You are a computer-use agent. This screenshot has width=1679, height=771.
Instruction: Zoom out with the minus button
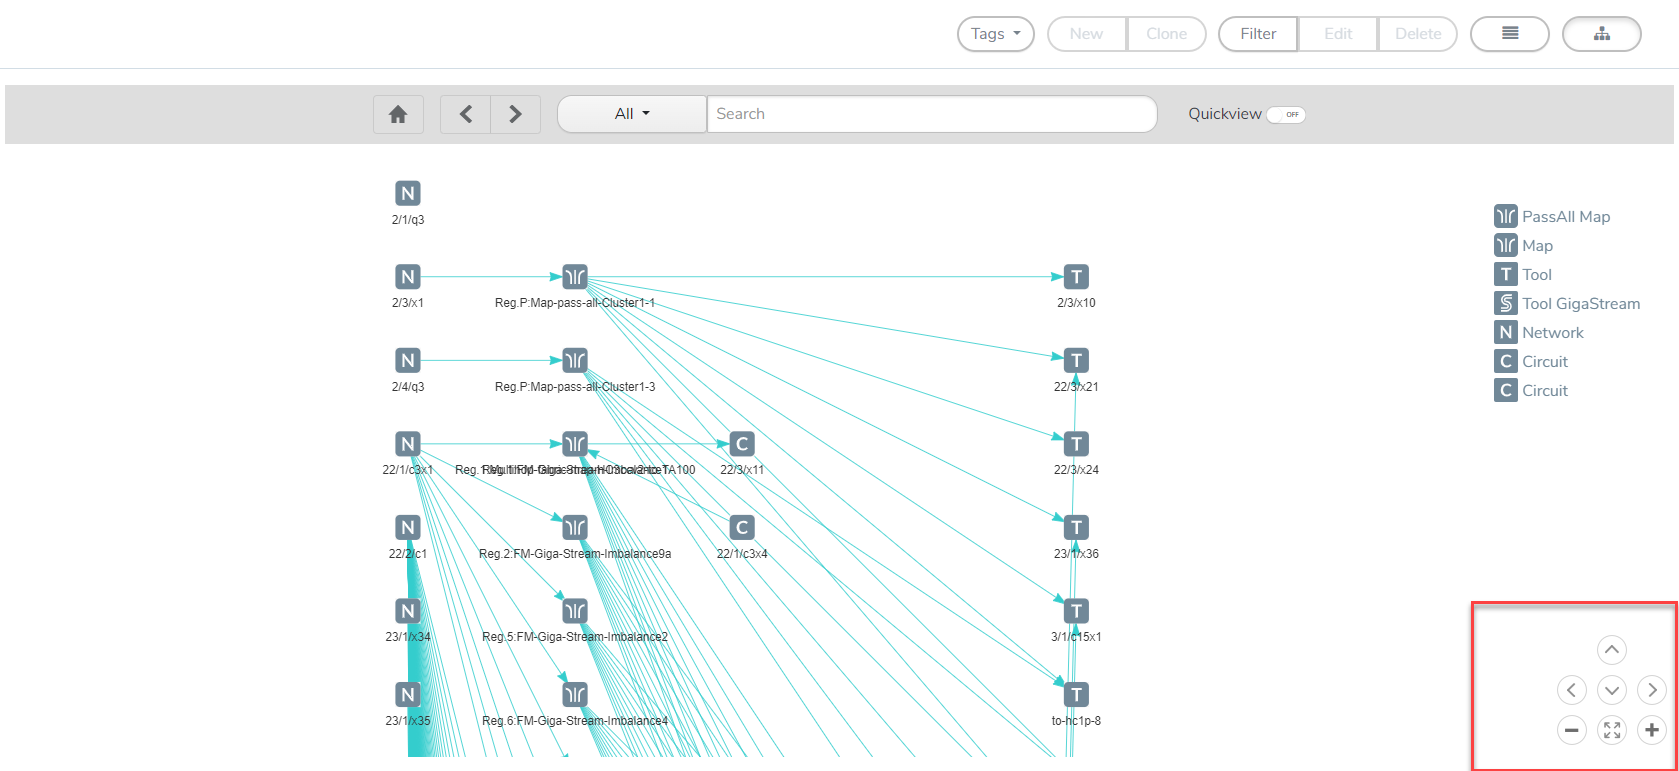pyautogui.click(x=1571, y=730)
